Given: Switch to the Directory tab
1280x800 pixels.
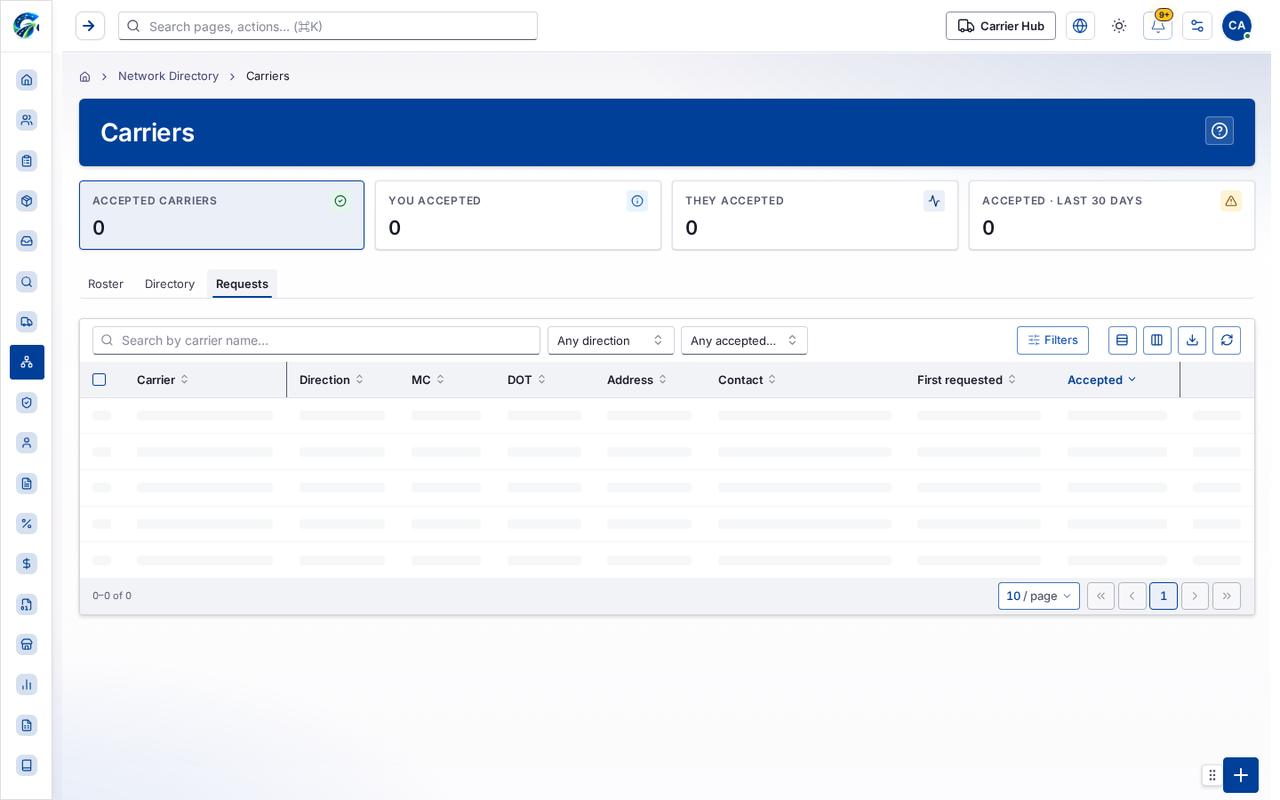Looking at the screenshot, I should (170, 284).
